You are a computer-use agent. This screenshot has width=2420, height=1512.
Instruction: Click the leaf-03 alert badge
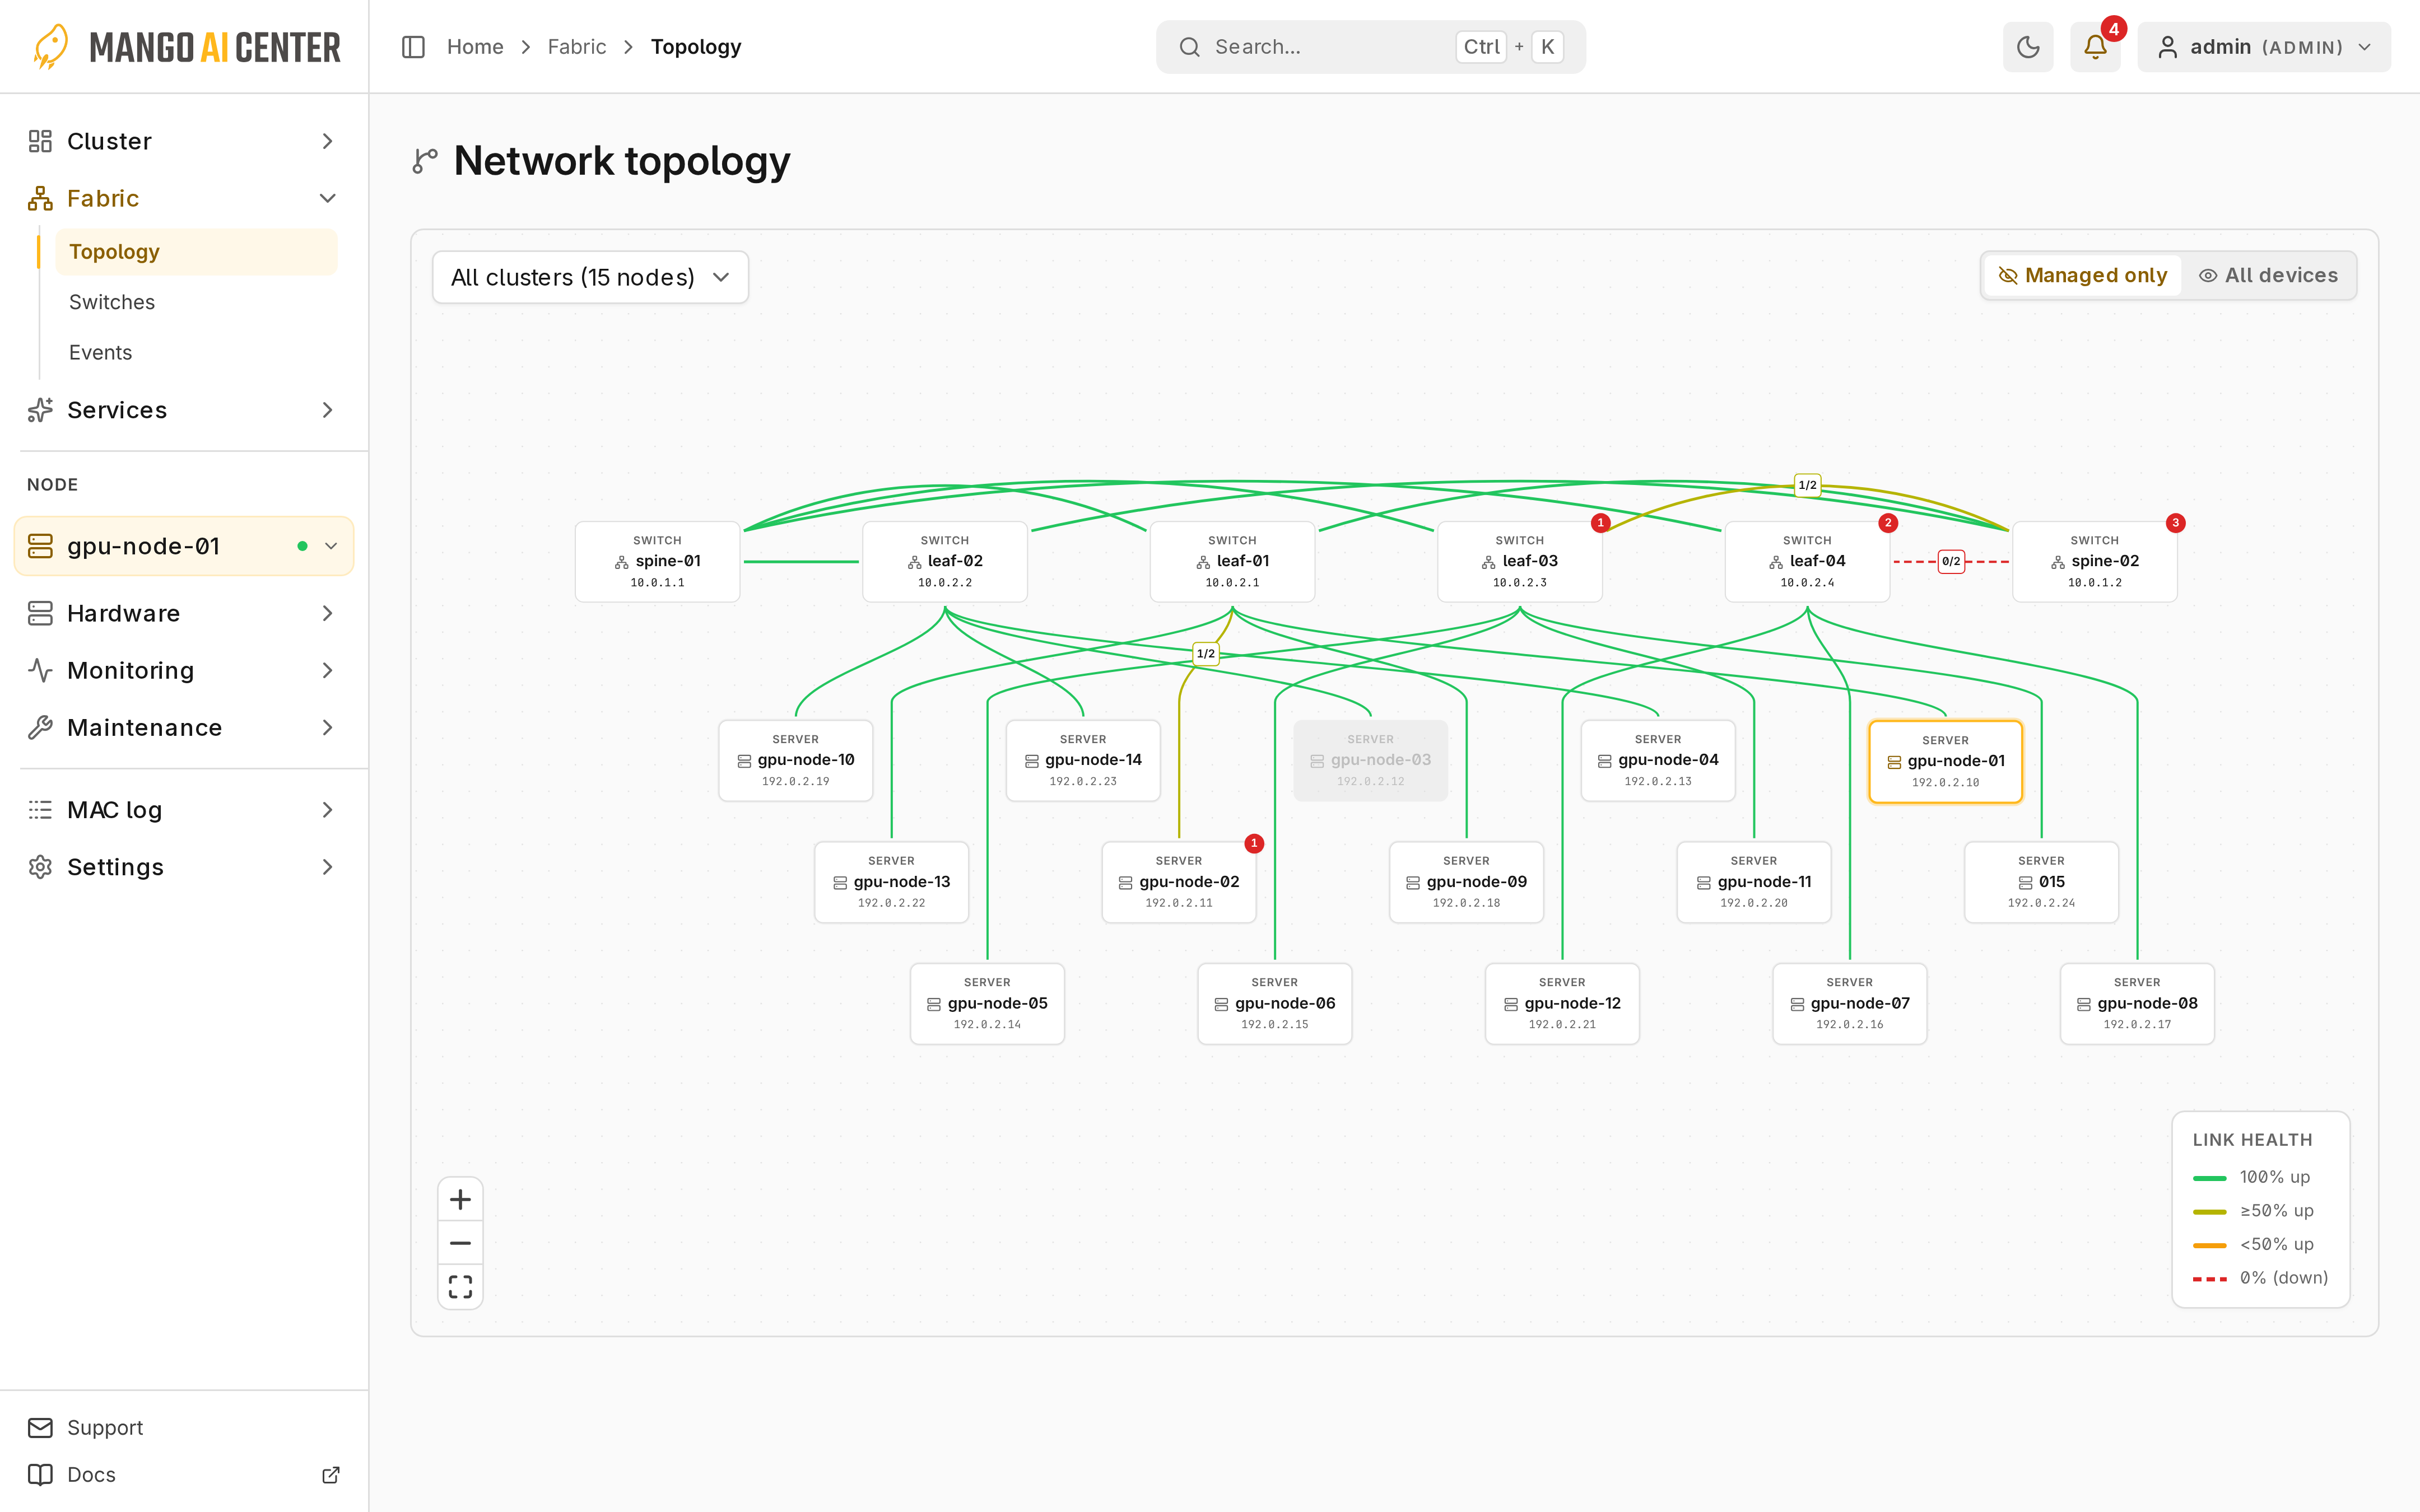(x=1600, y=523)
